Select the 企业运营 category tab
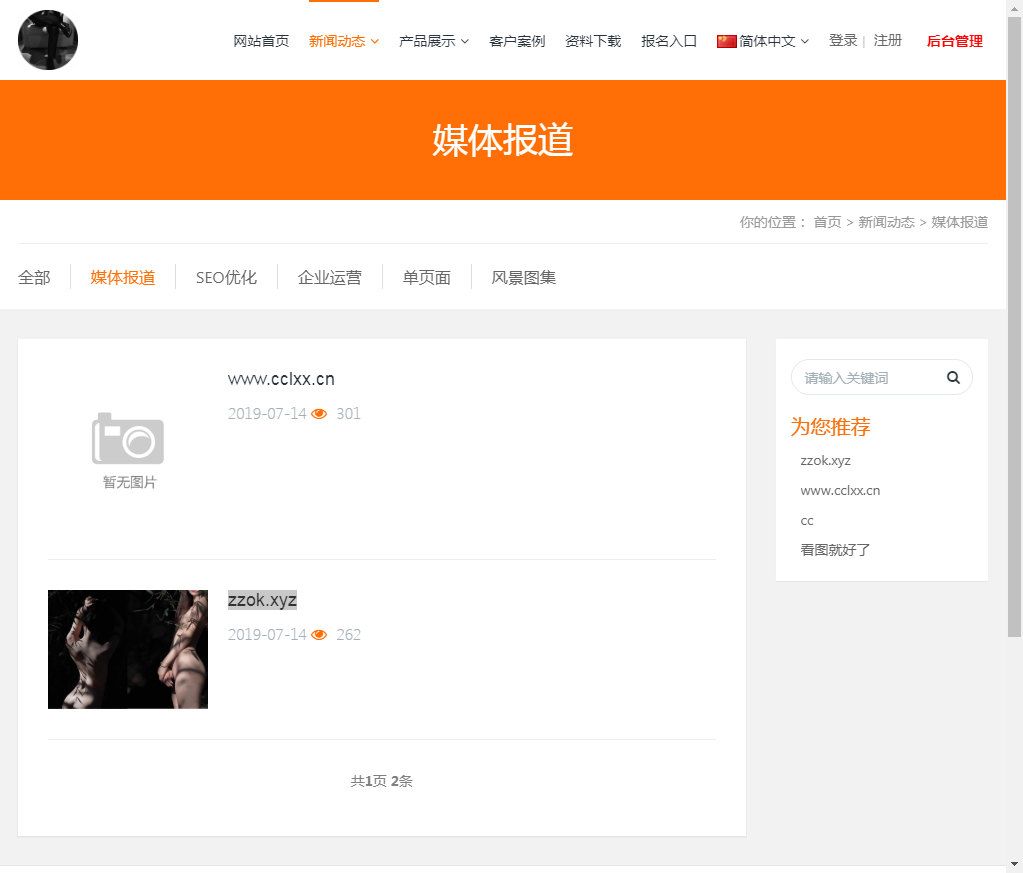The width and height of the screenshot is (1023, 873). 329,277
